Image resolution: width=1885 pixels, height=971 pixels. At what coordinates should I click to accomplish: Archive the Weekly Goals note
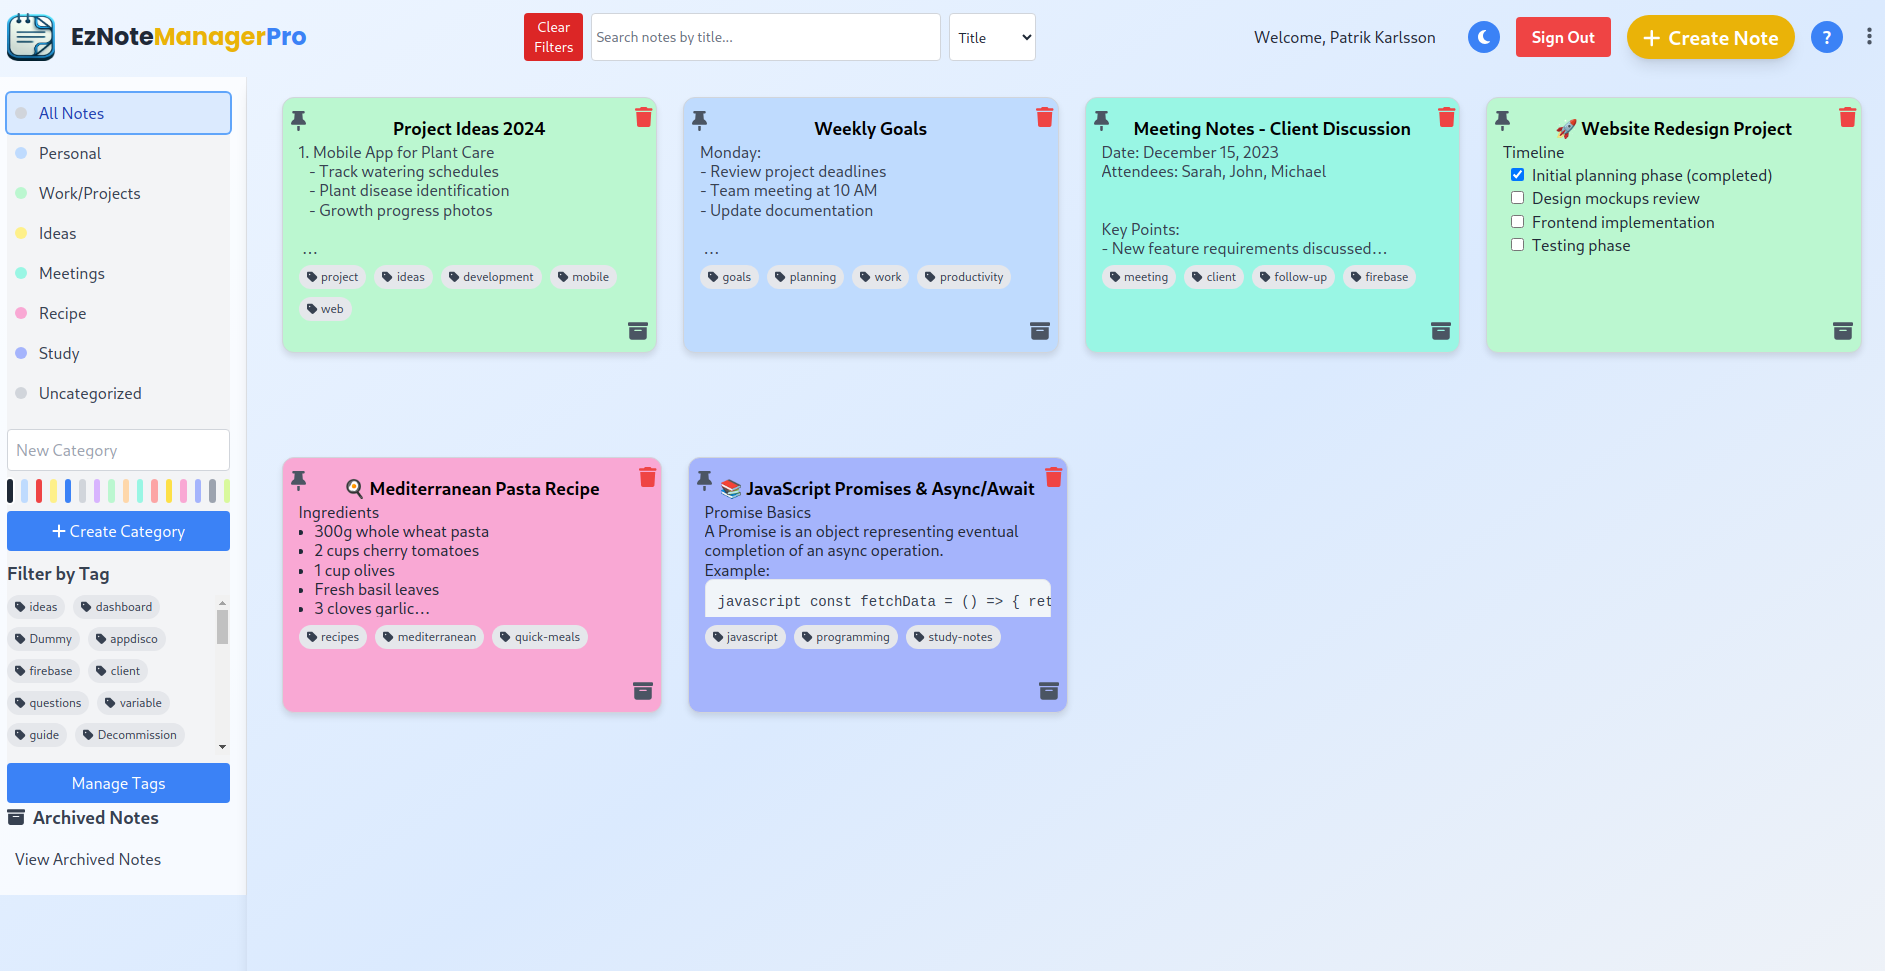[x=1040, y=331]
